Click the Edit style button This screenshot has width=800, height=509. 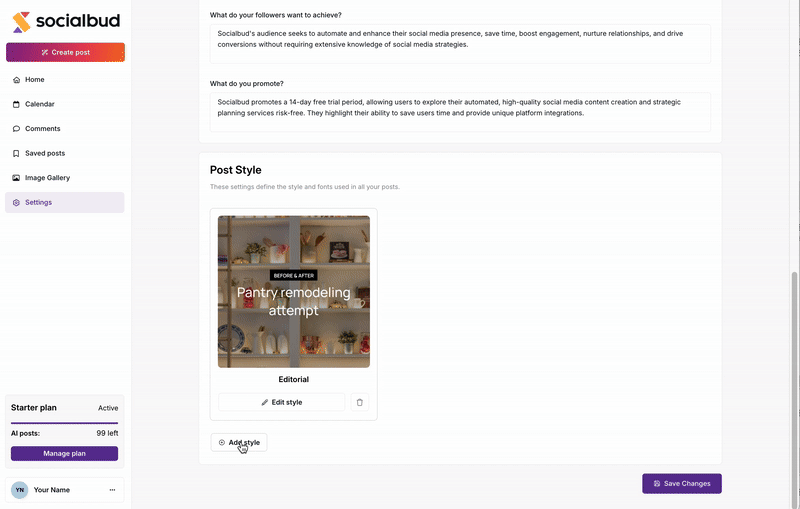[x=282, y=402]
